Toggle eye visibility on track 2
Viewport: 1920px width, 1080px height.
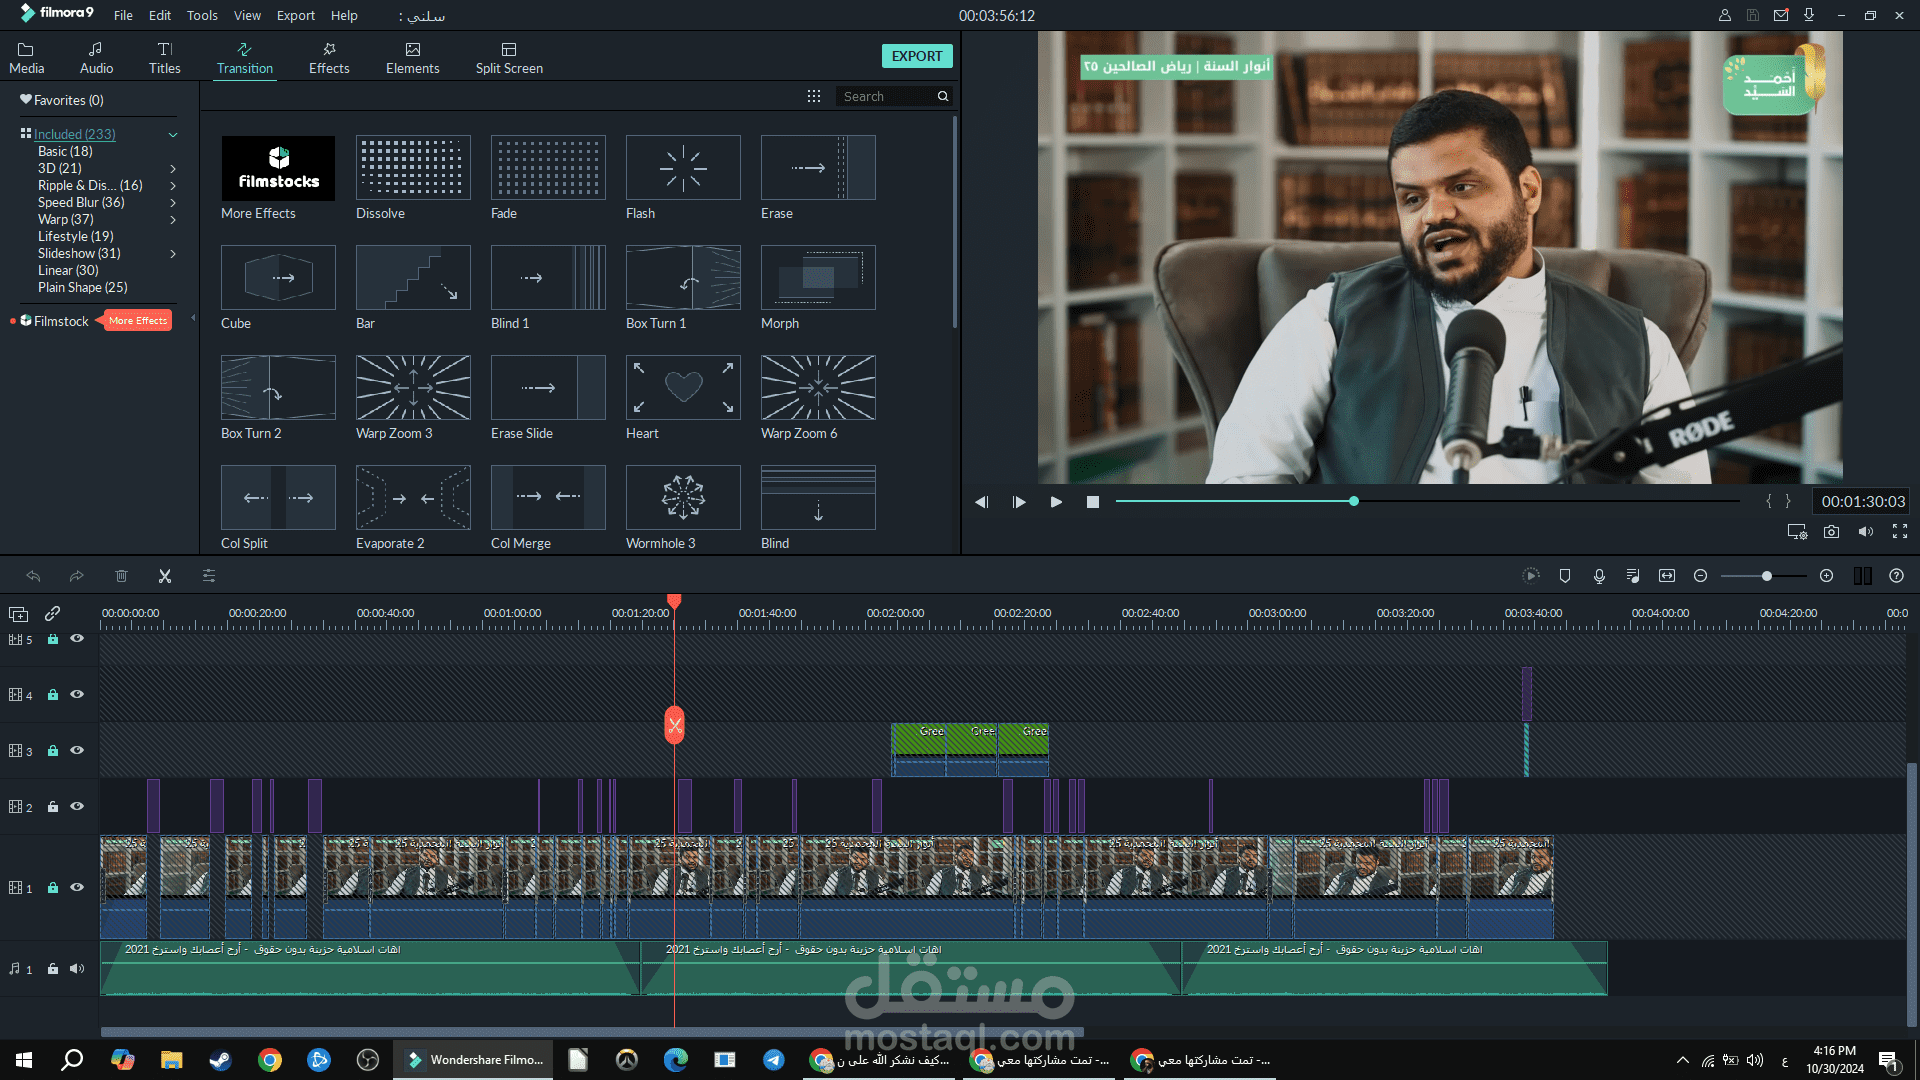pyautogui.click(x=76, y=806)
